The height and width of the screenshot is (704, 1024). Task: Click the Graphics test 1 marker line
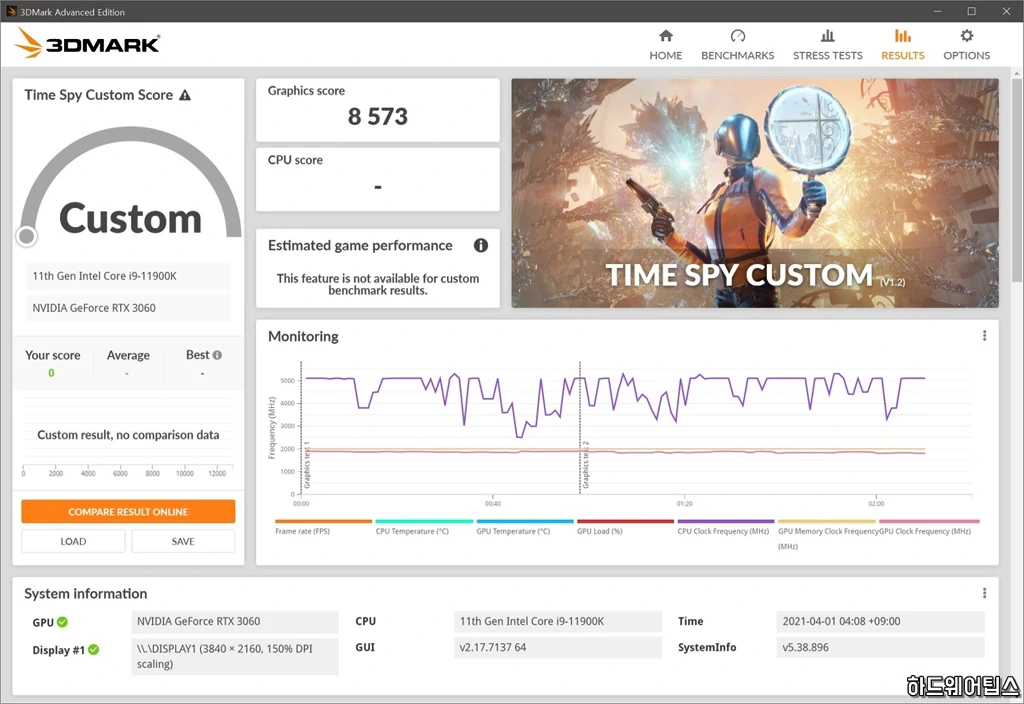(x=301, y=428)
